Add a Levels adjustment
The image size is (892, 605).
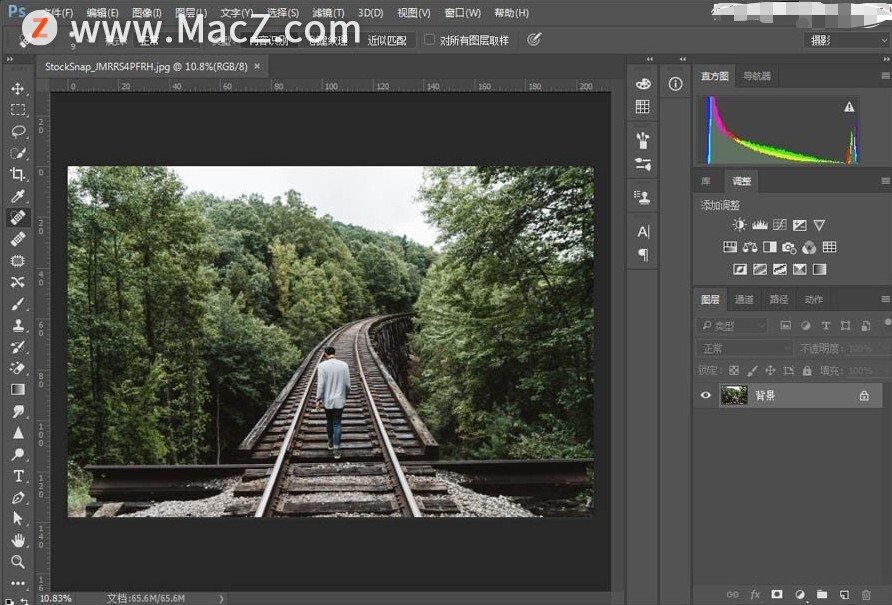point(759,225)
